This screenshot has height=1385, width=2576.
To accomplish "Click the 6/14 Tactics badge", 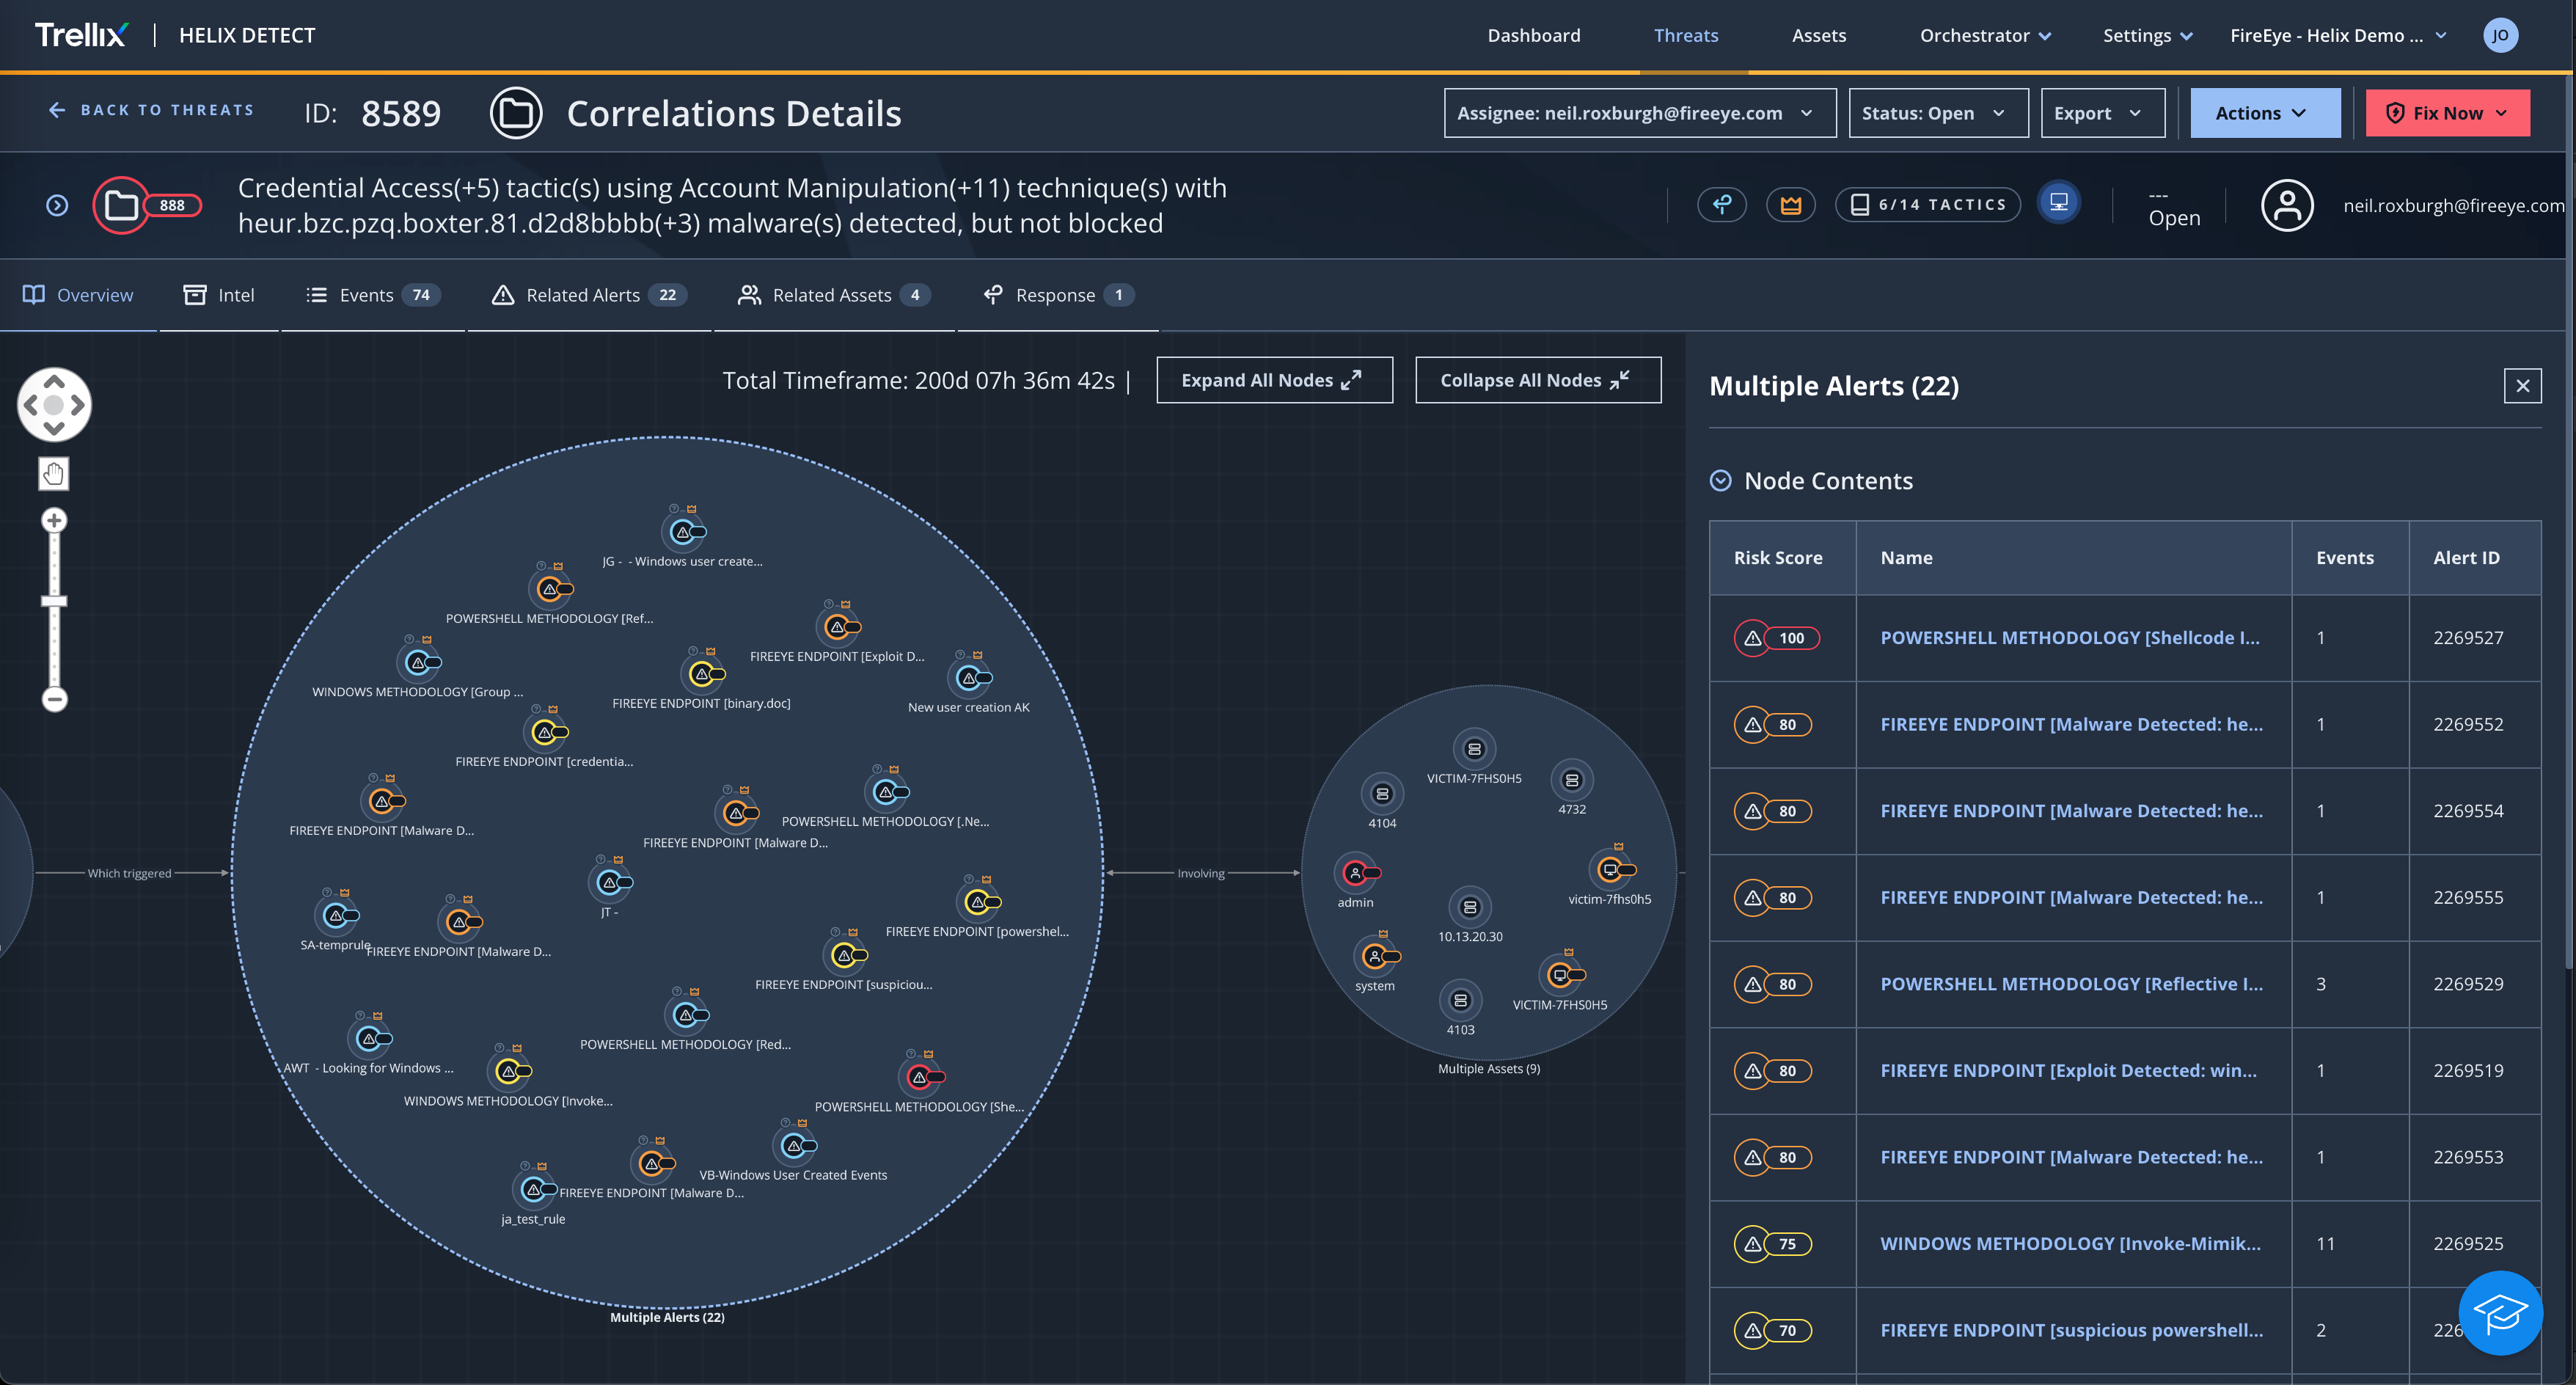I will (x=1927, y=205).
